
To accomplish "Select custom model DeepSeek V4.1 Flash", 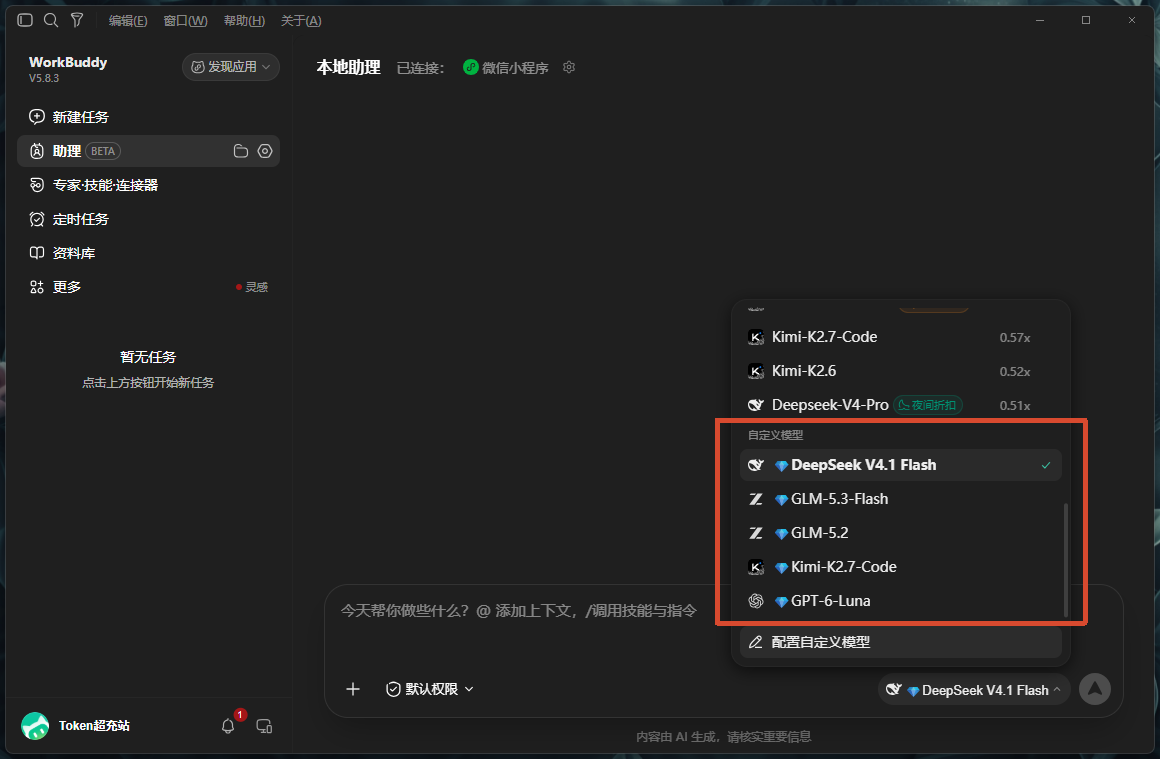I will pyautogui.click(x=900, y=465).
